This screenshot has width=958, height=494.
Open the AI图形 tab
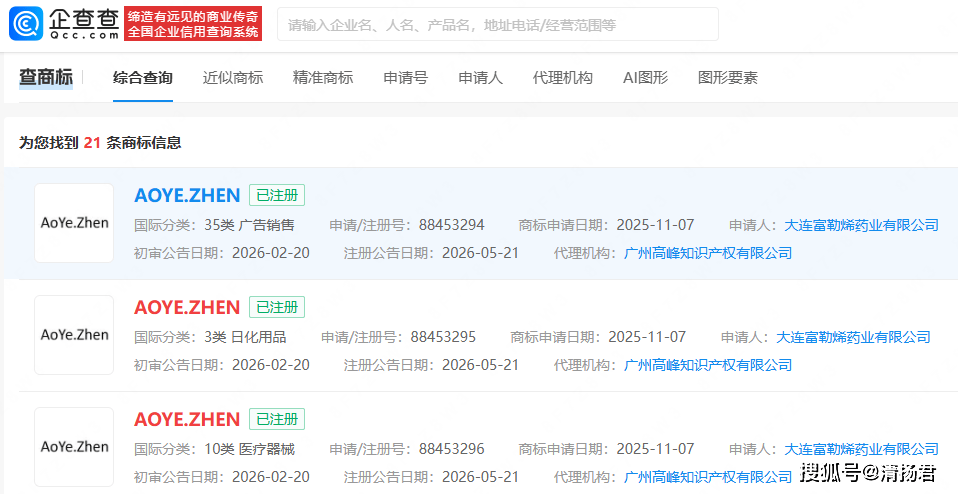pos(645,78)
